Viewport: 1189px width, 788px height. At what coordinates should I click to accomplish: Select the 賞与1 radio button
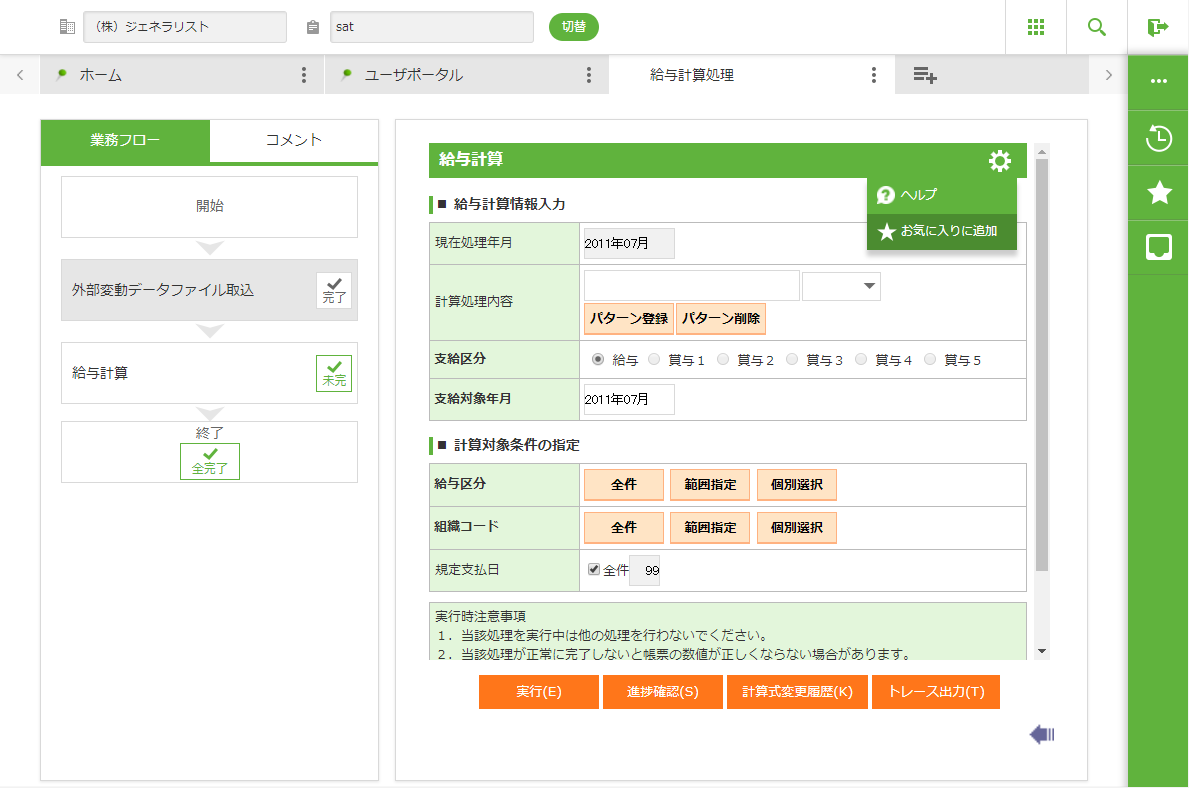pyautogui.click(x=654, y=360)
